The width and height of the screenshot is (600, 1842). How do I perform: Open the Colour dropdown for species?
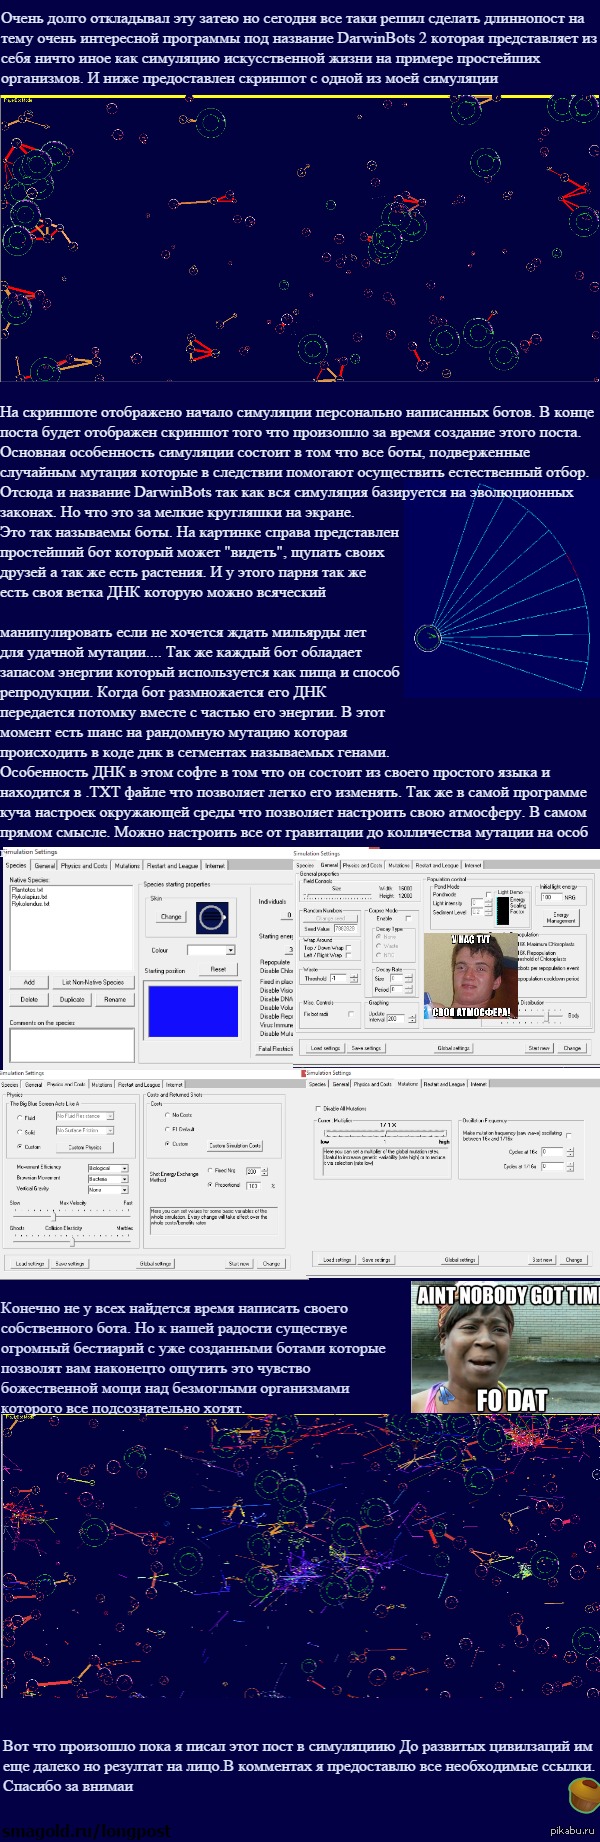tap(230, 950)
